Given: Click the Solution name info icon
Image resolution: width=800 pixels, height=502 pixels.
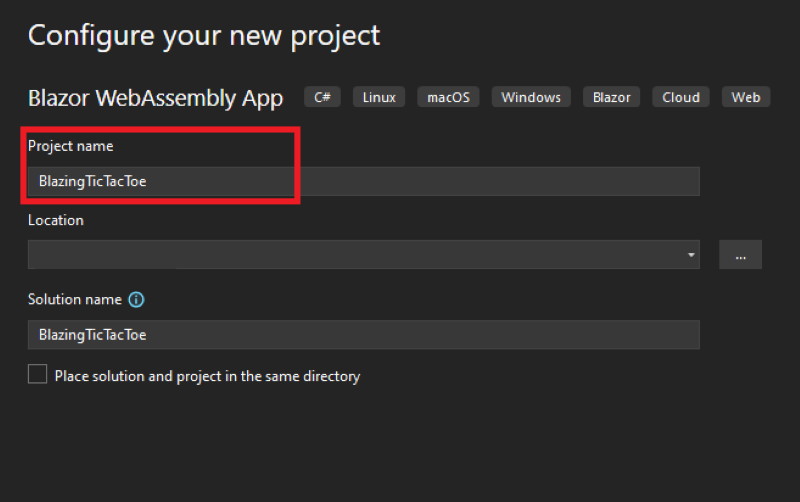Looking at the screenshot, I should pos(137,299).
